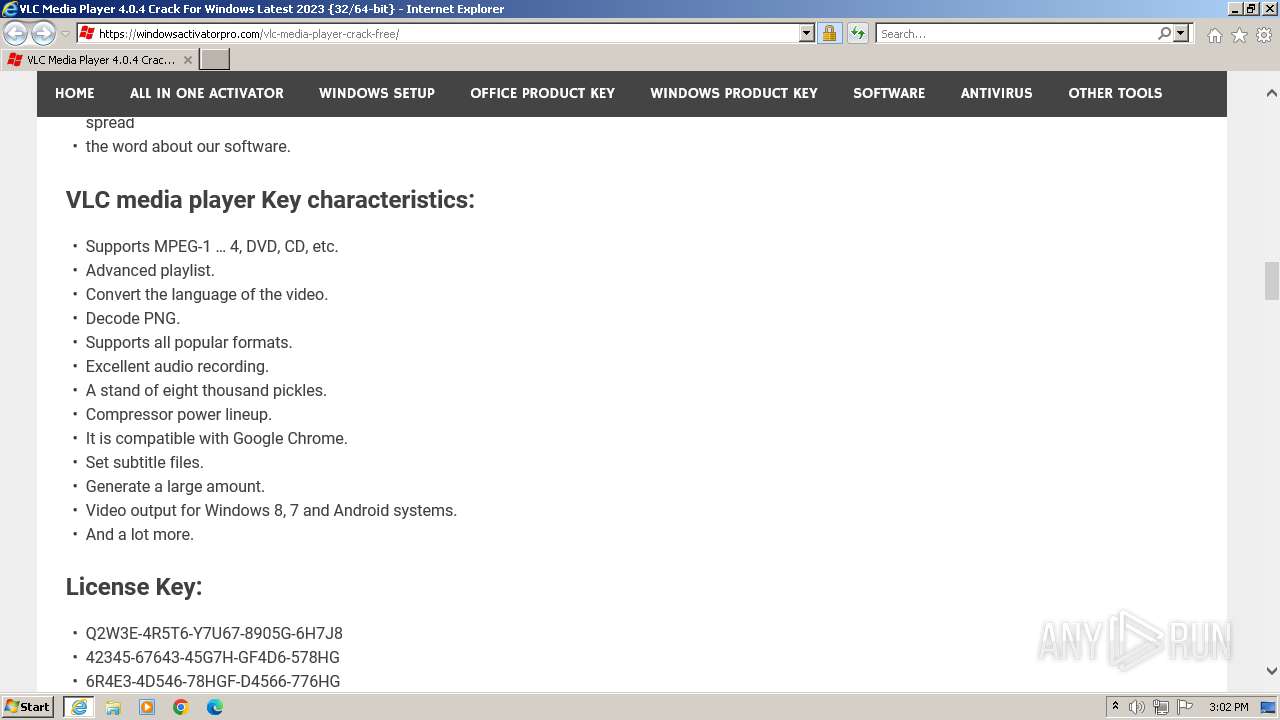The width and height of the screenshot is (1280, 720).
Task: Click license key Q2W3E-4R5T6-Y7U67-8905G-6H7J8
Action: 214,634
